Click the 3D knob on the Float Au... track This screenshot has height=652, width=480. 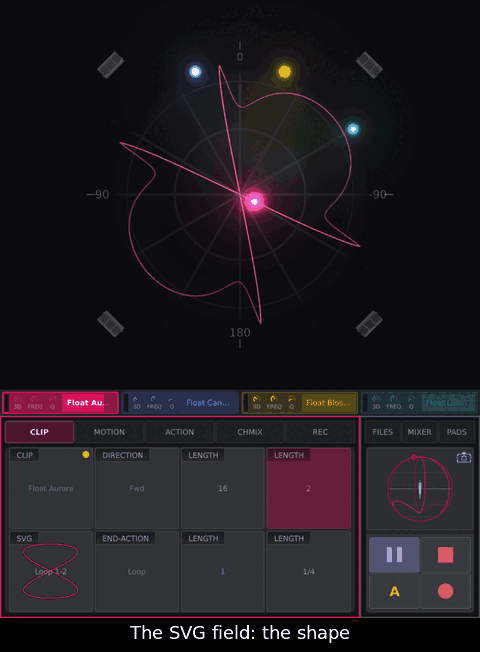17,399
